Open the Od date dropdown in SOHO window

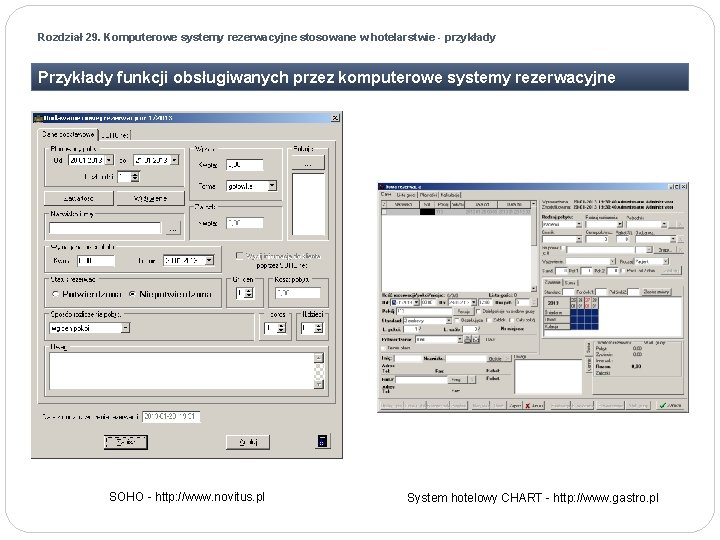pos(109,160)
